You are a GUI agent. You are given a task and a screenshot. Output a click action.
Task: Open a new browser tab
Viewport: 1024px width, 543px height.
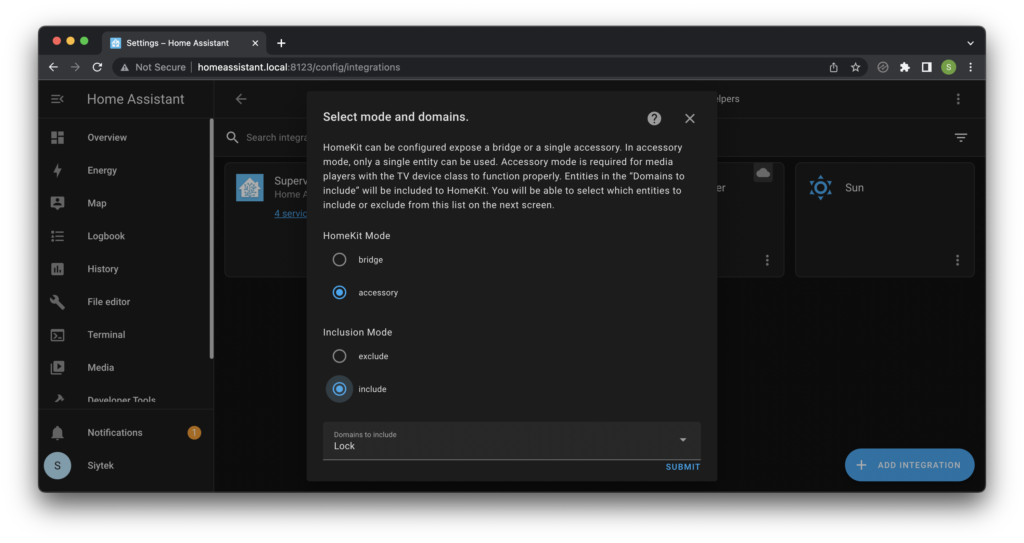[x=281, y=43]
